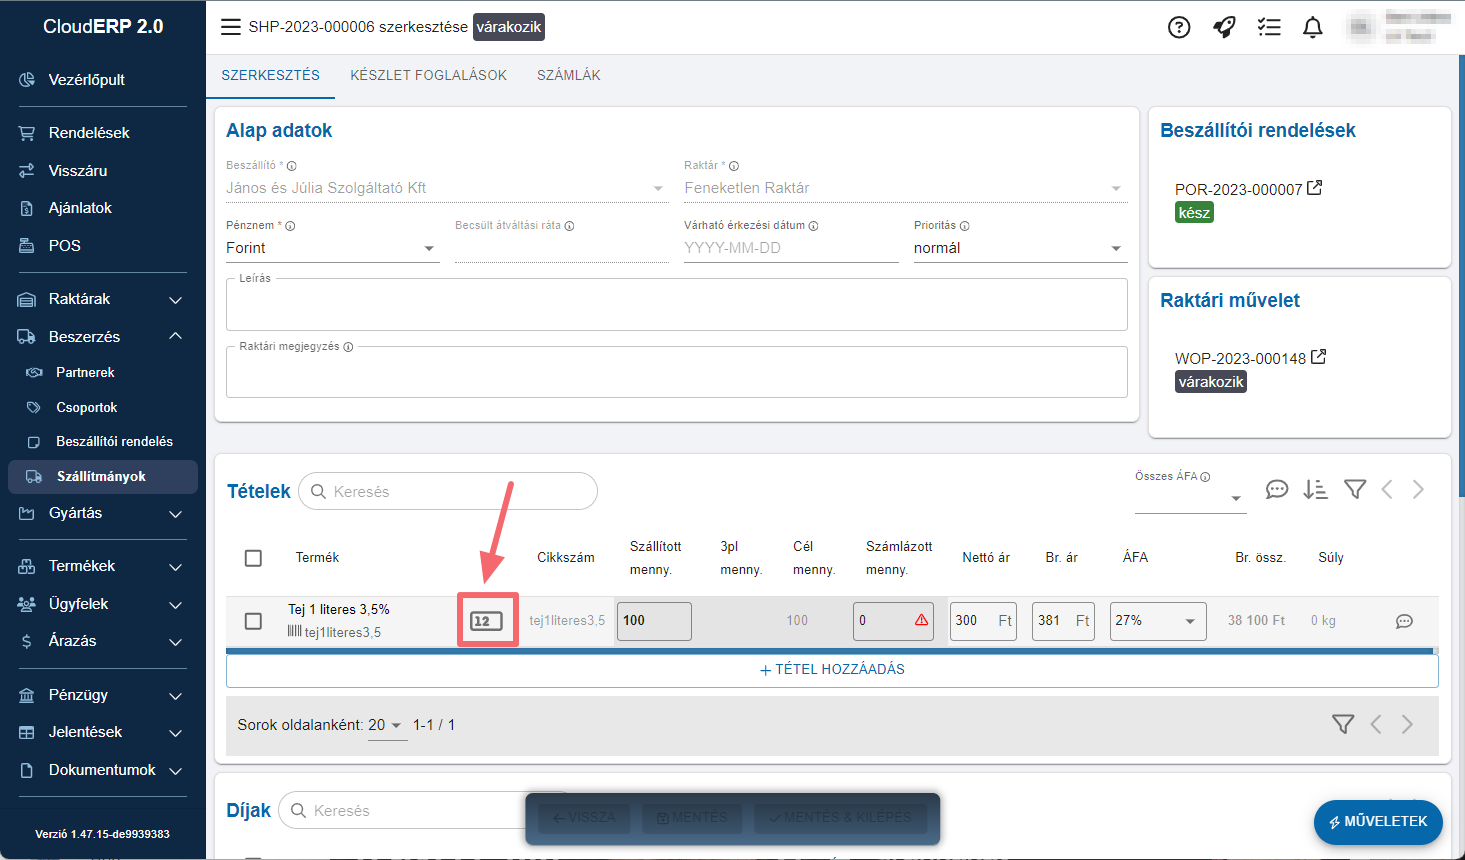The image size is (1465, 860).
Task: Toggle the hamburger sidebar menu
Action: pyautogui.click(x=231, y=27)
